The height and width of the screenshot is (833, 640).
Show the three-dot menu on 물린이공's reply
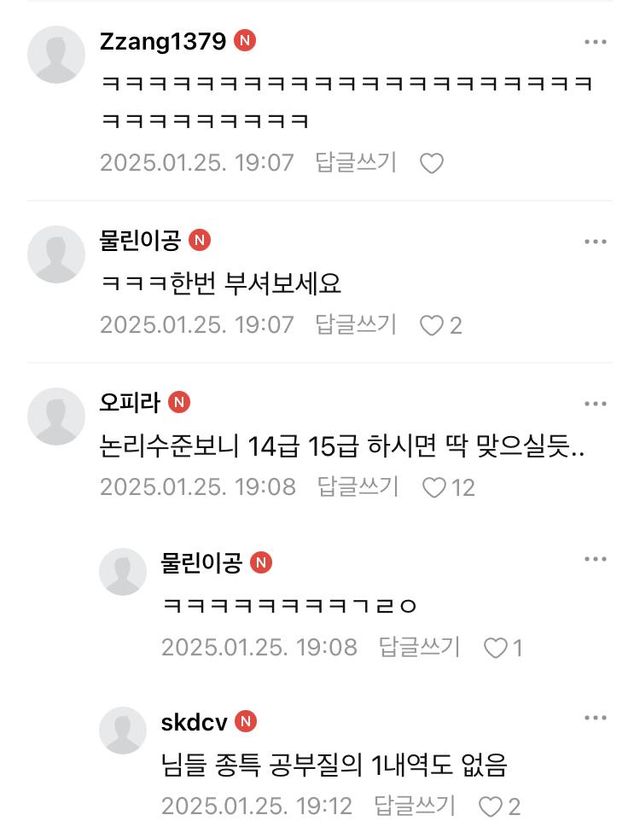coord(595,559)
